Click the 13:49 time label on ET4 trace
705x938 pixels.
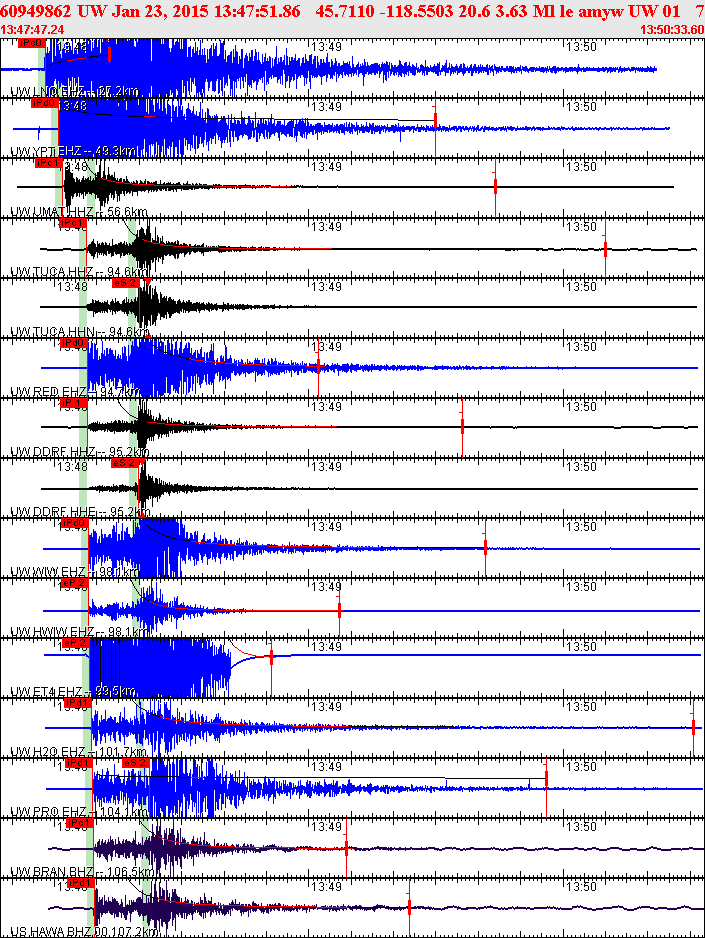pyautogui.click(x=326, y=647)
